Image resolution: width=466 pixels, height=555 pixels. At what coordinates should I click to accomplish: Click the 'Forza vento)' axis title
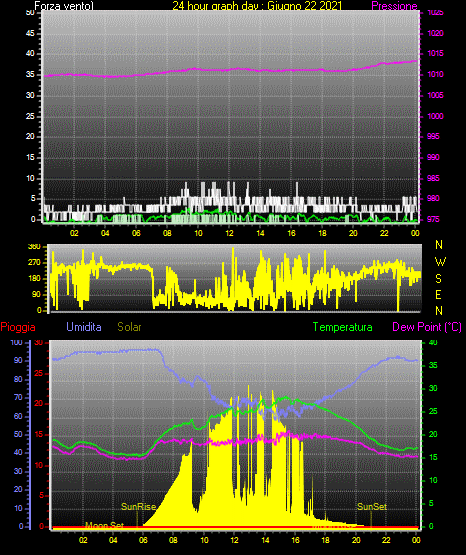tap(64, 6)
